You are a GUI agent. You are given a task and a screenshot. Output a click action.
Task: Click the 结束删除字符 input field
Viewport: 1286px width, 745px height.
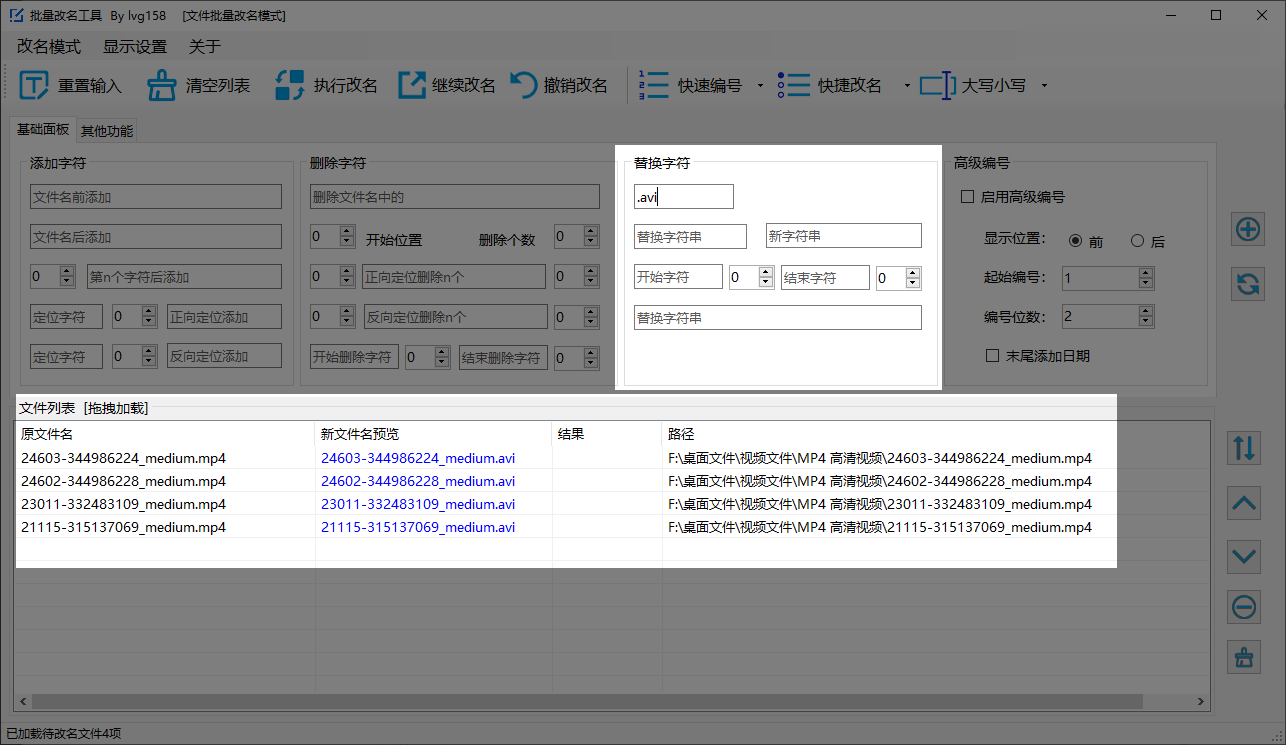click(503, 356)
